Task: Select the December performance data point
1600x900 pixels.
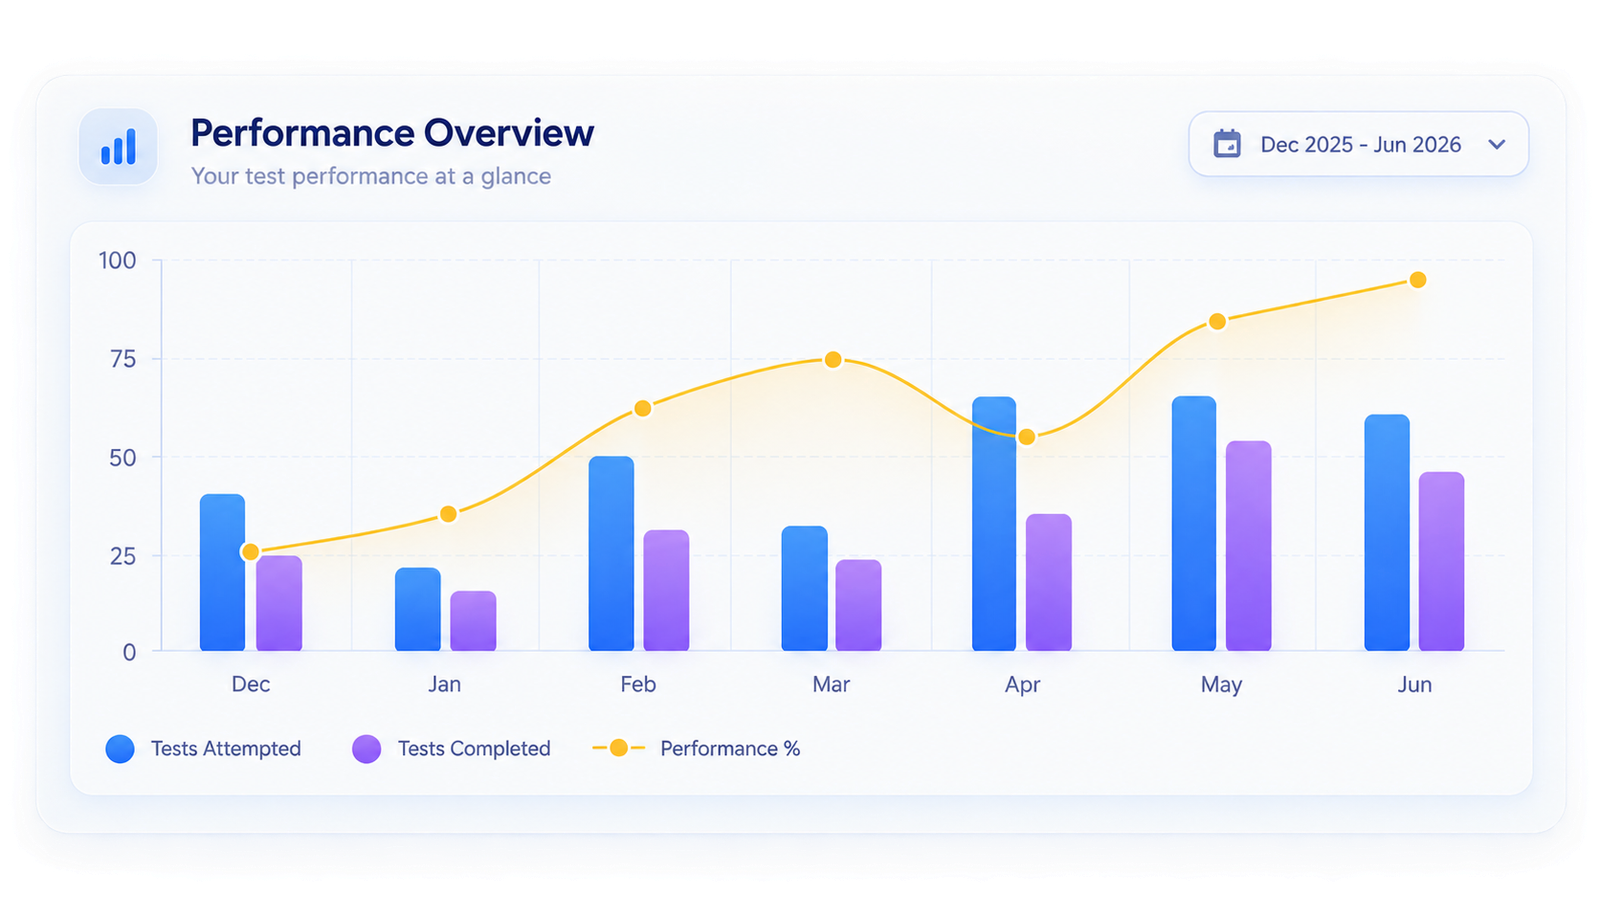Action: point(250,552)
